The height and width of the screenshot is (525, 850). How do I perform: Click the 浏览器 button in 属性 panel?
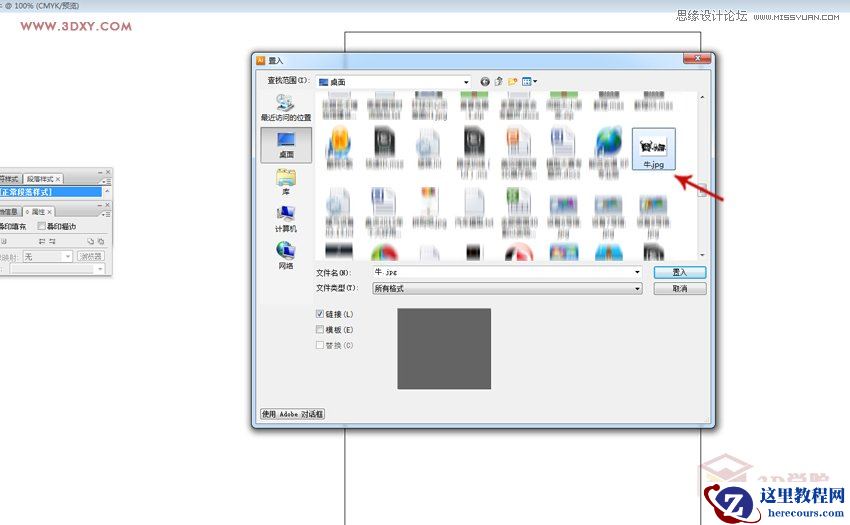[91, 256]
